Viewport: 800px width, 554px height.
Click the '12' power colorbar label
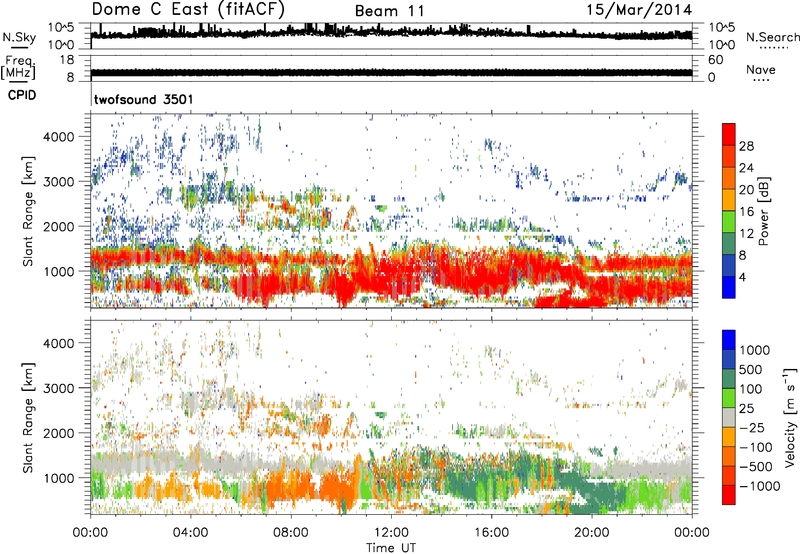(746, 234)
